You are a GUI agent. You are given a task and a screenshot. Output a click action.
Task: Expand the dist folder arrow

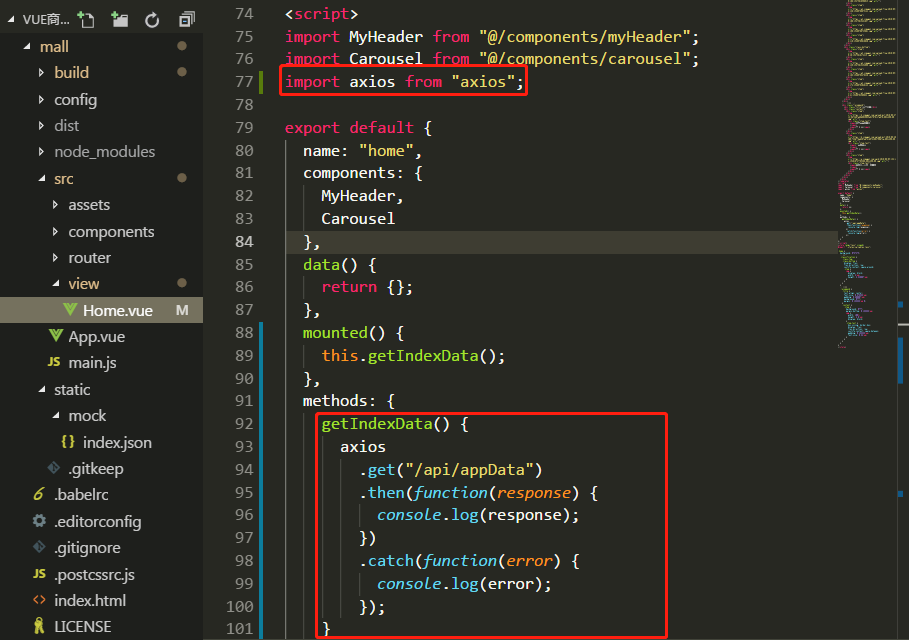(41, 125)
